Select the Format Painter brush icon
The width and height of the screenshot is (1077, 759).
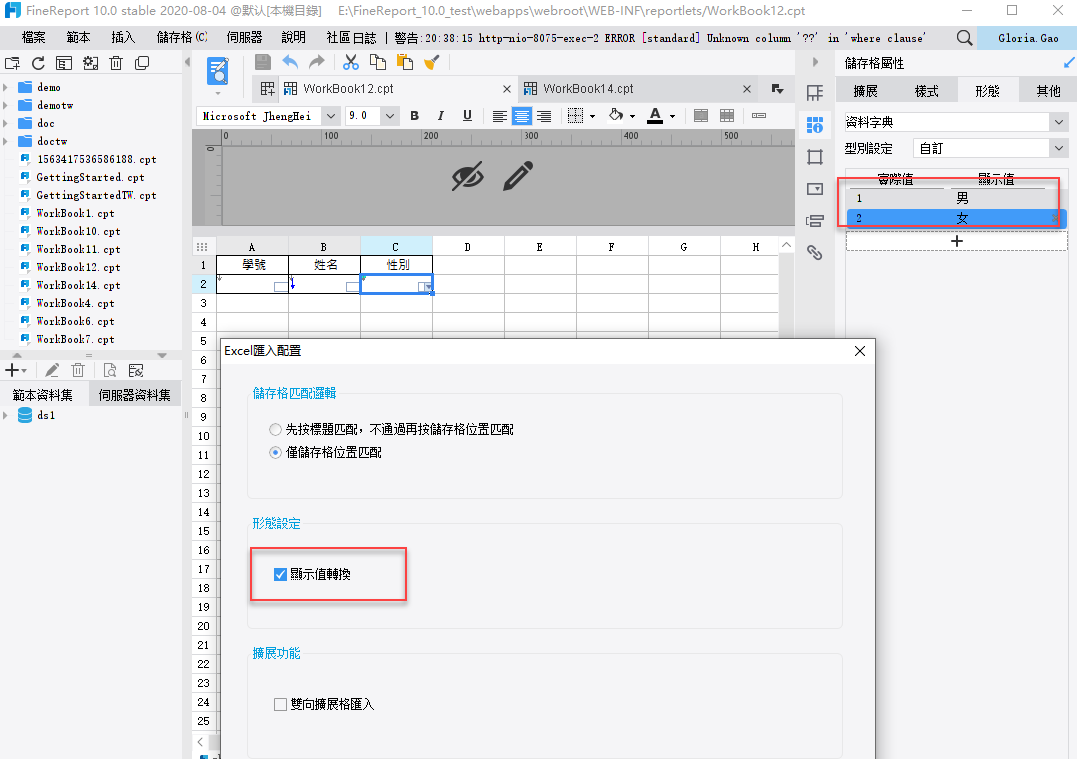tap(432, 61)
